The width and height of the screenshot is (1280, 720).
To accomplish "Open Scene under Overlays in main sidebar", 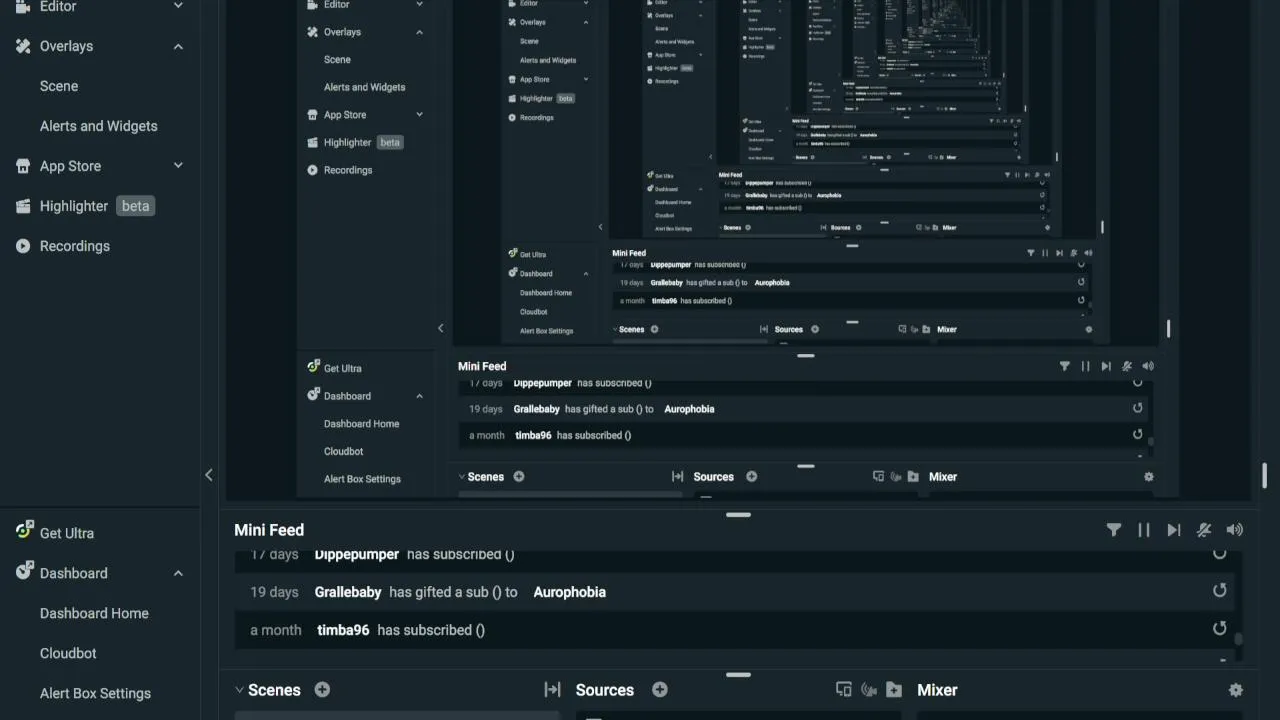I will pyautogui.click(x=59, y=86).
